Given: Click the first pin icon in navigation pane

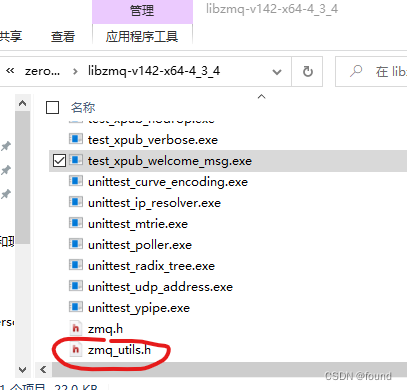Looking at the screenshot, I should (6, 146).
